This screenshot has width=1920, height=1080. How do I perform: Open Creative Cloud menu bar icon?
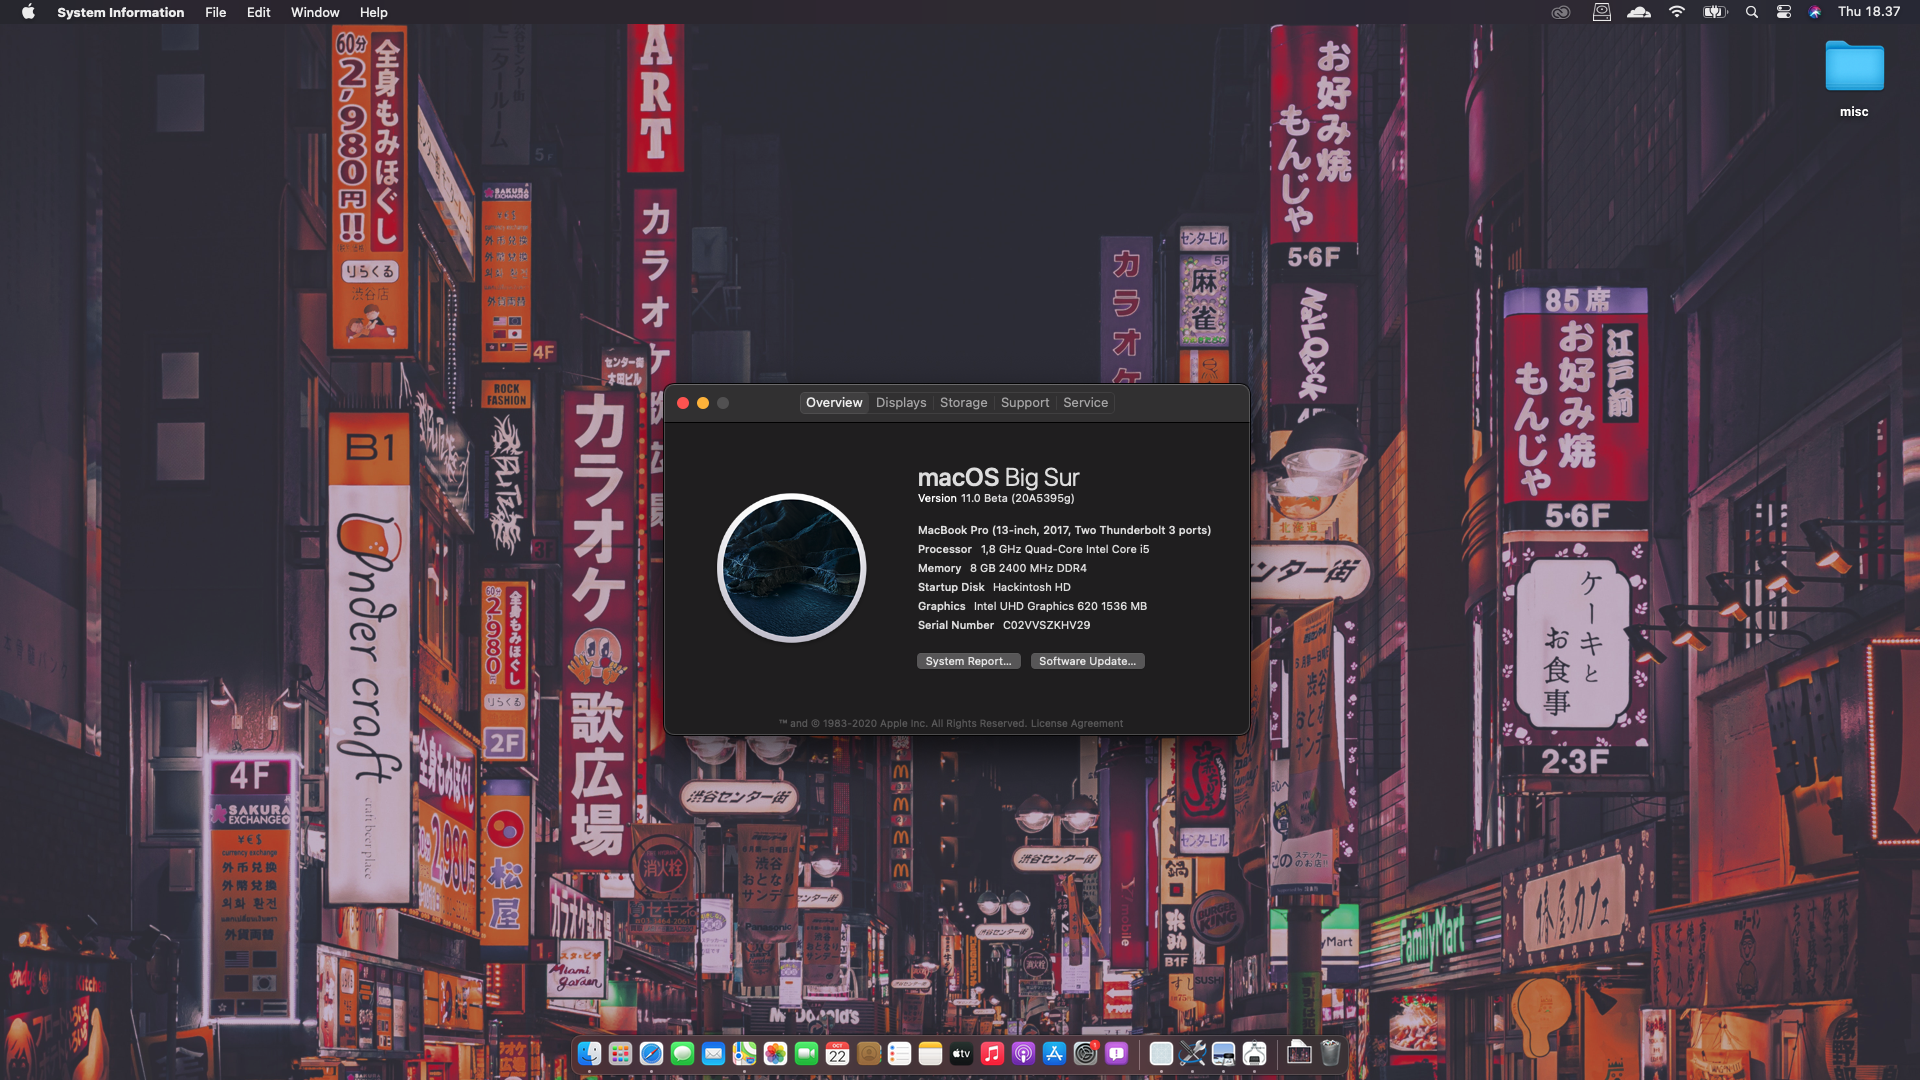tap(1560, 12)
